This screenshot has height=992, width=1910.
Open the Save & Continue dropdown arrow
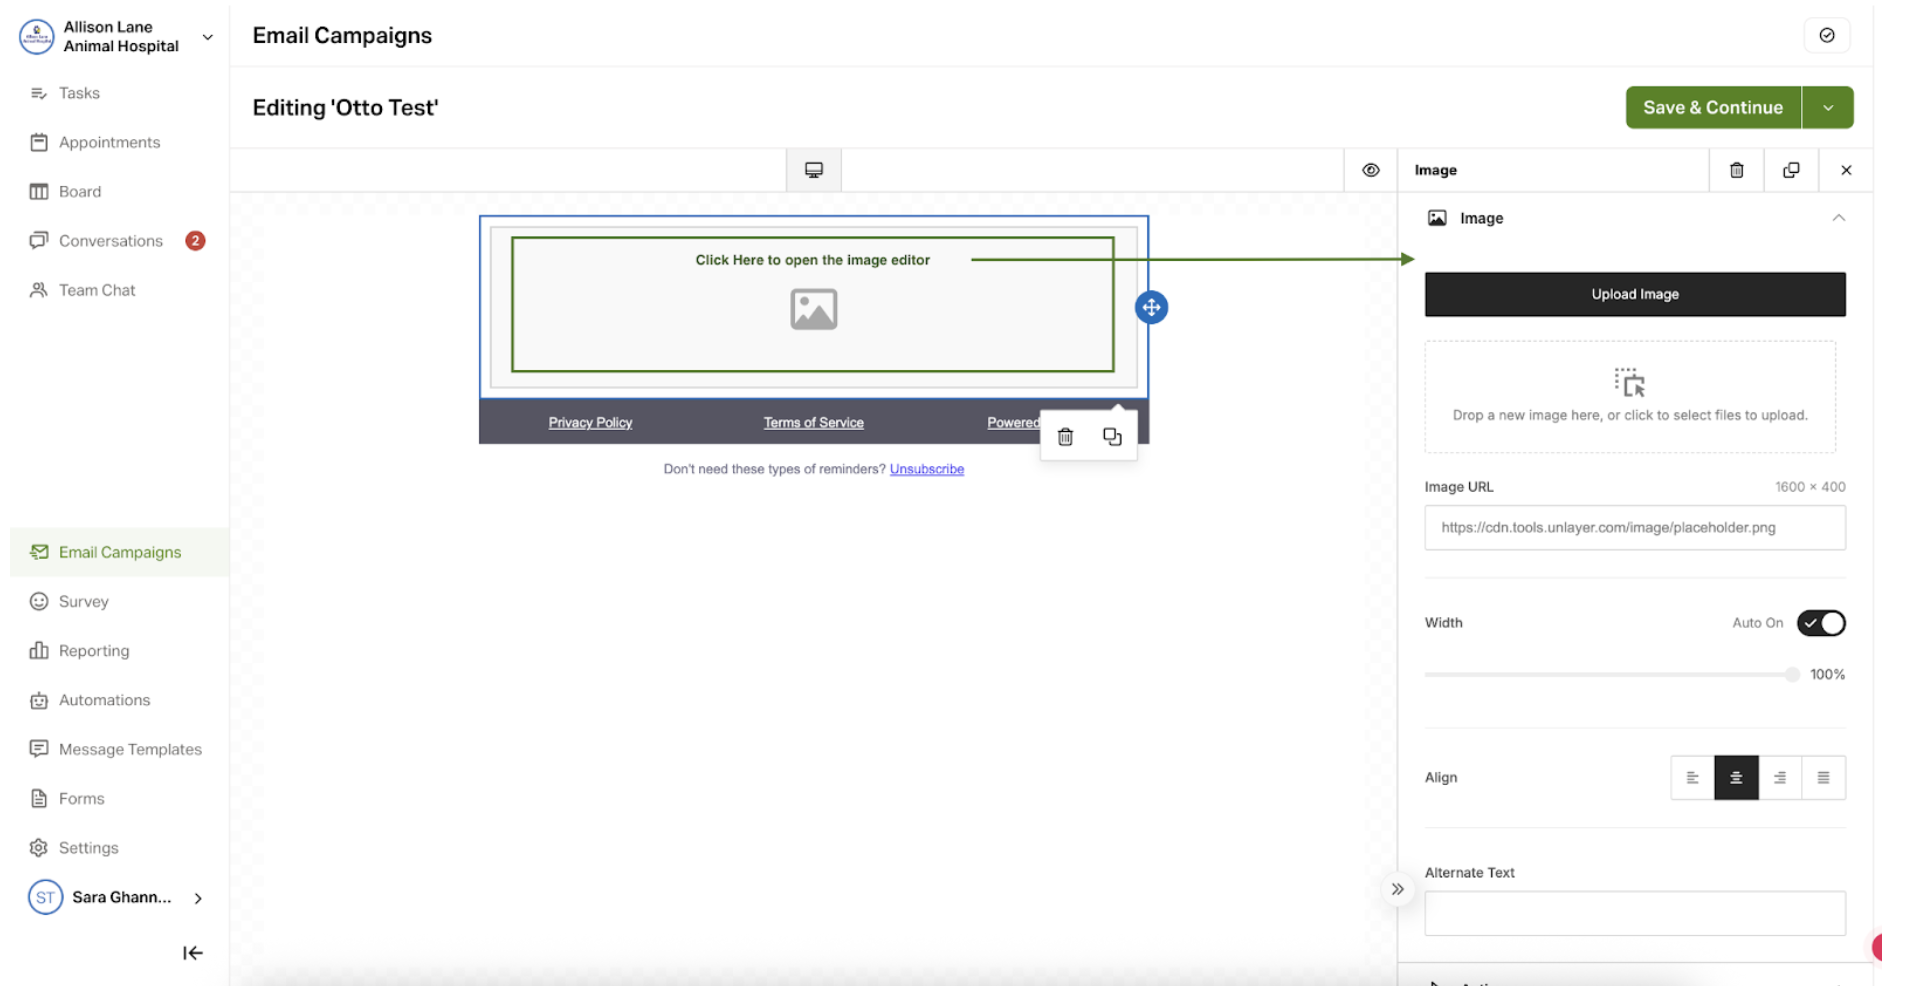click(1827, 108)
